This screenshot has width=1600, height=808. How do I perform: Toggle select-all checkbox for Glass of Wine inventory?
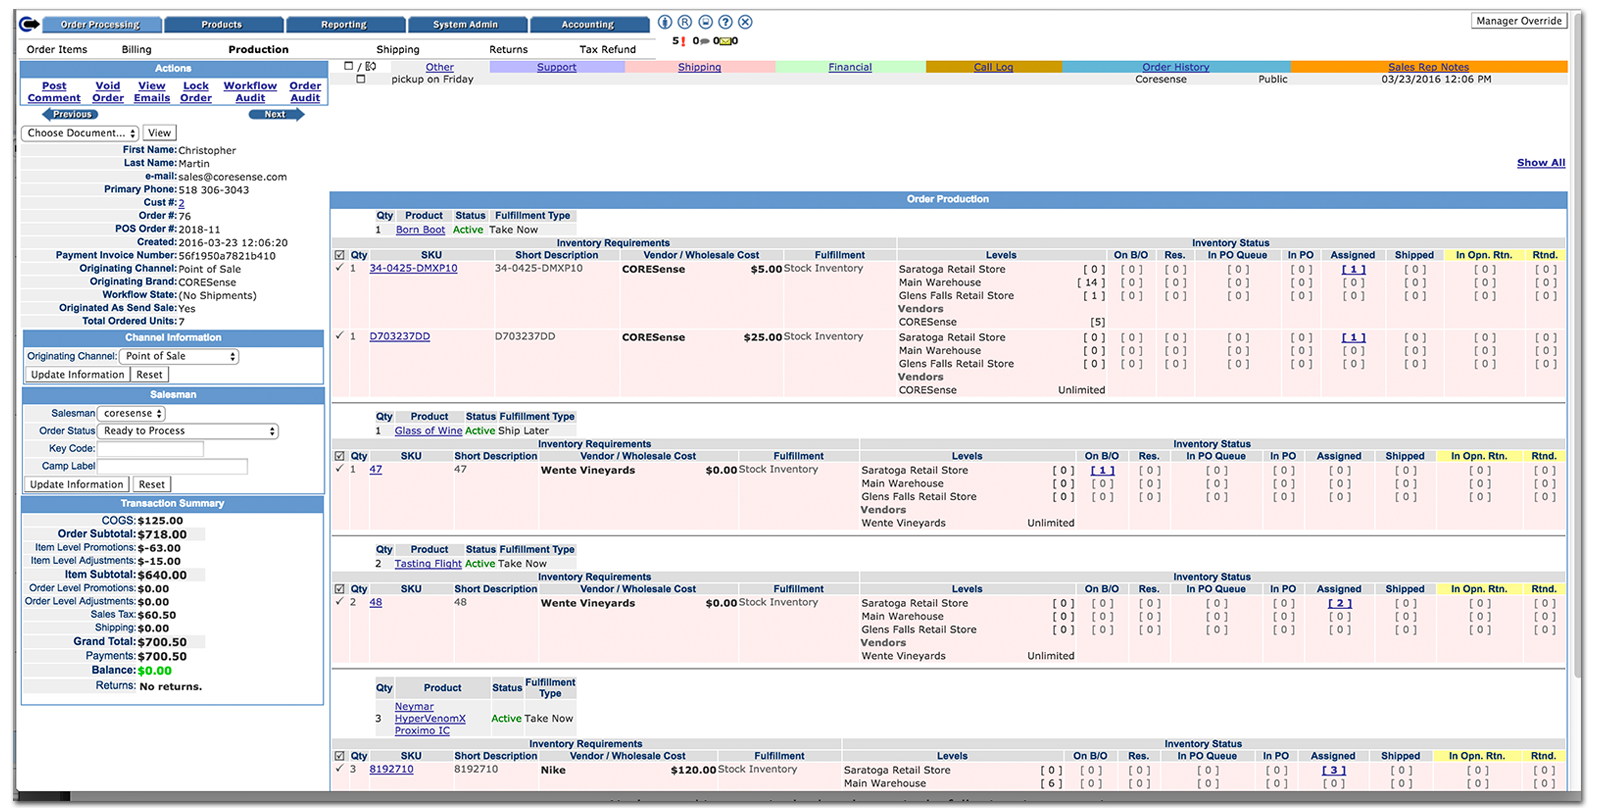339,456
